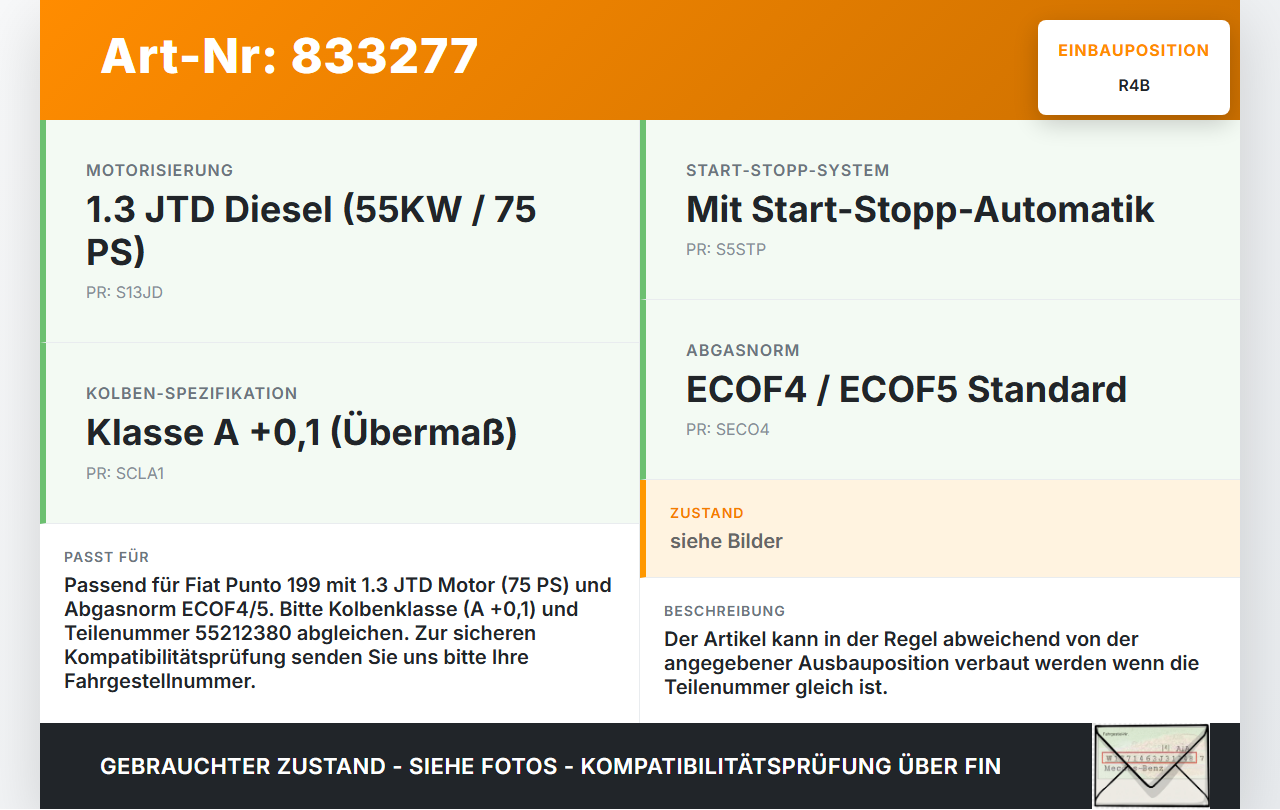Click the Fiat Punto 199 compatibility text
Image resolution: width=1280 pixels, height=810 pixels.
coord(338,633)
